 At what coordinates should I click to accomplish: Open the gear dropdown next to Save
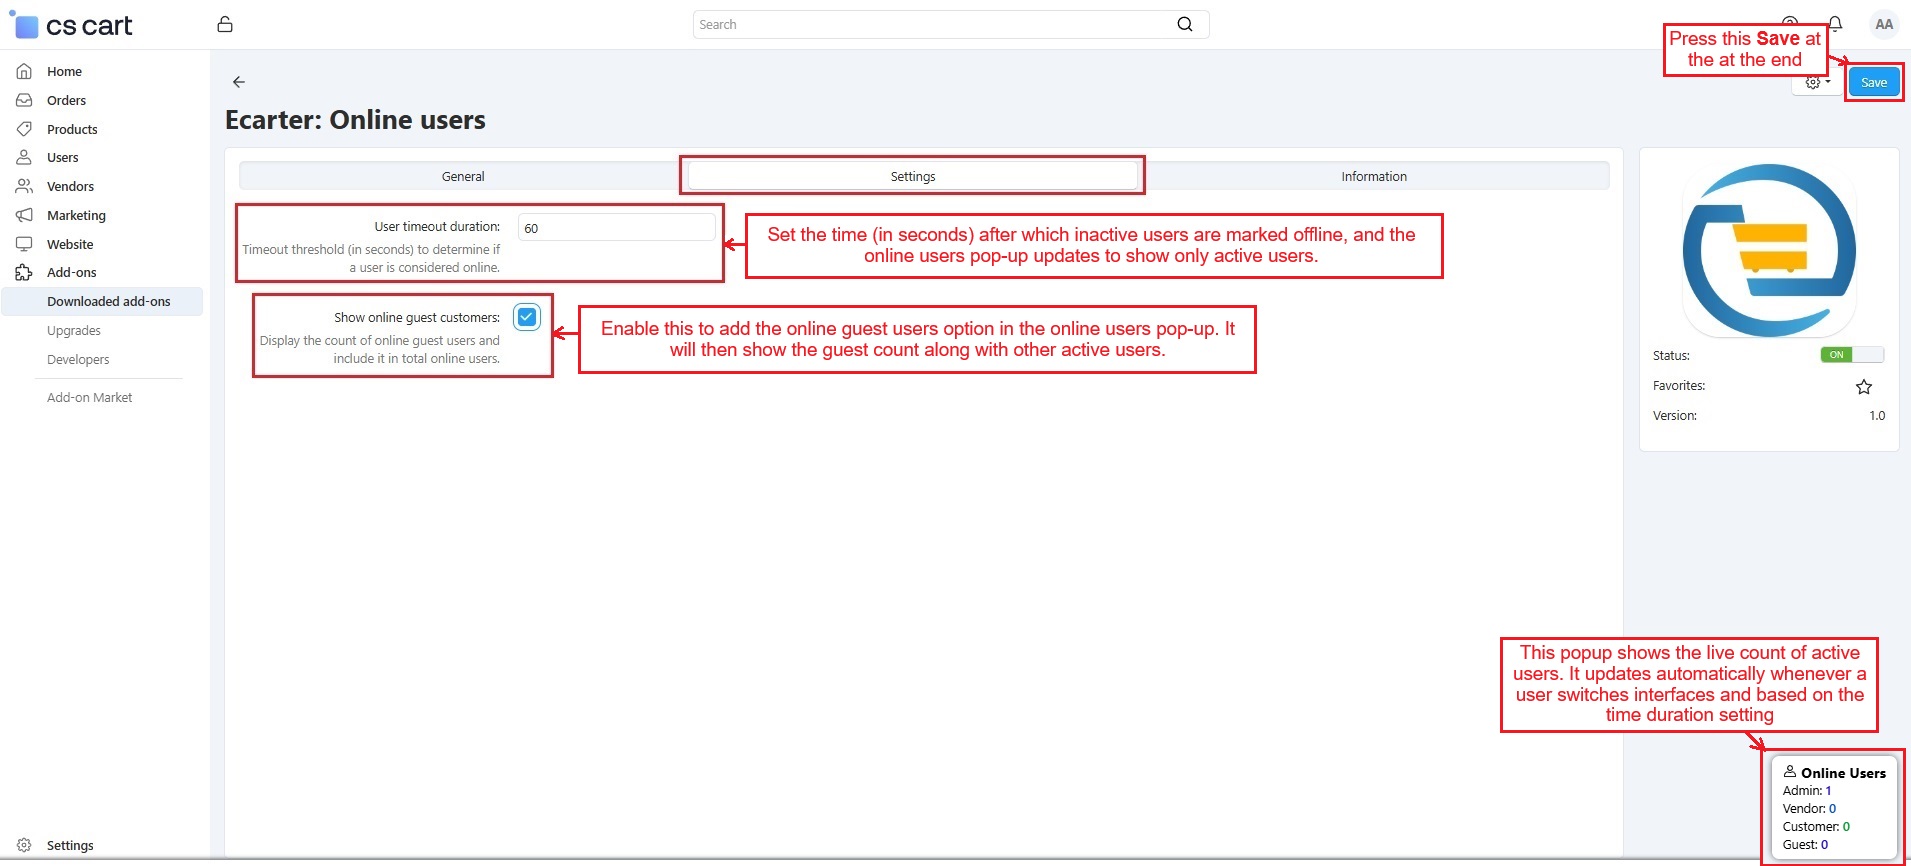[1817, 83]
